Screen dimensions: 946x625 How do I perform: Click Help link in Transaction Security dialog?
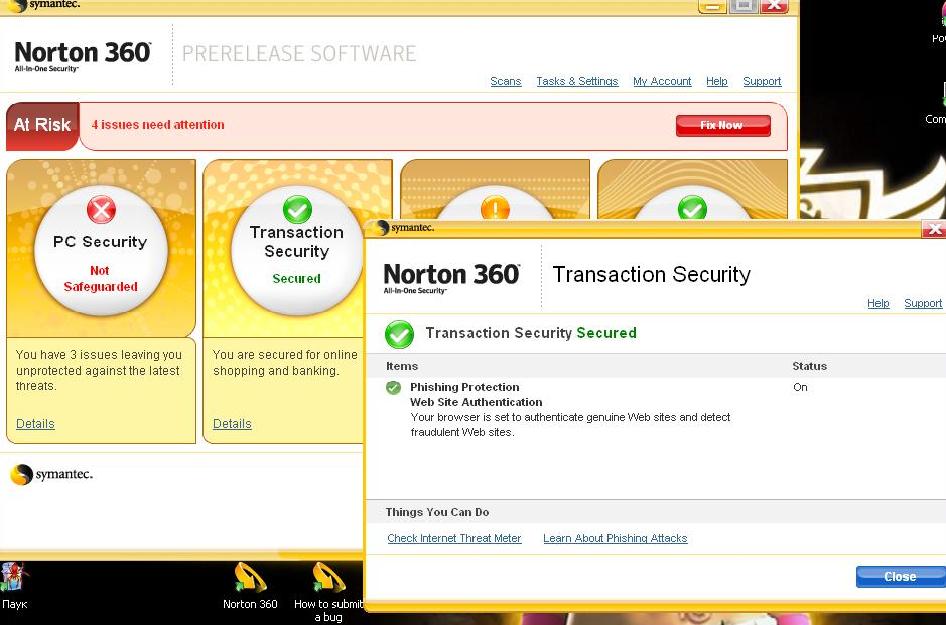tap(878, 303)
